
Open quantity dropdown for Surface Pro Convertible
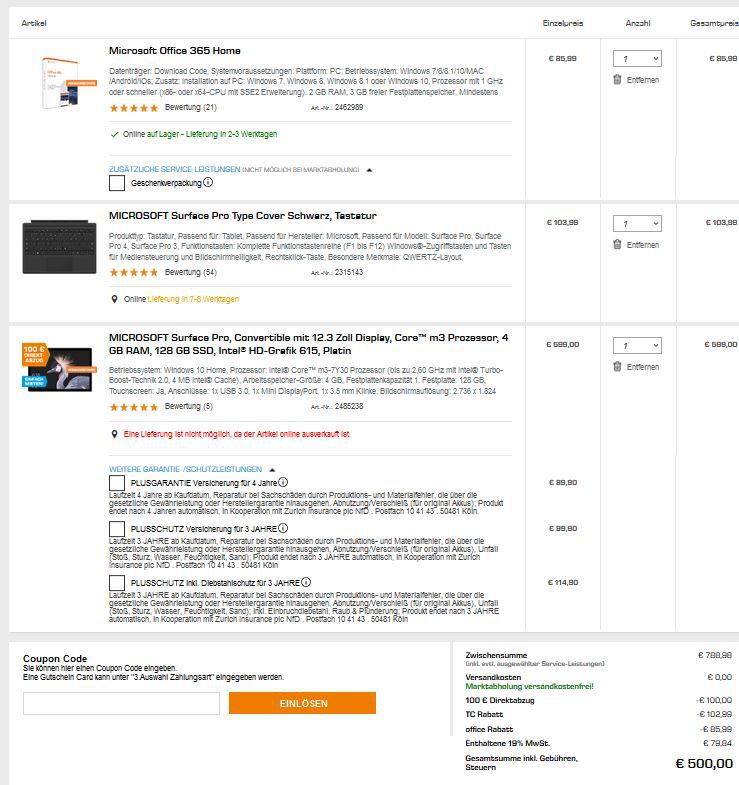pos(637,345)
